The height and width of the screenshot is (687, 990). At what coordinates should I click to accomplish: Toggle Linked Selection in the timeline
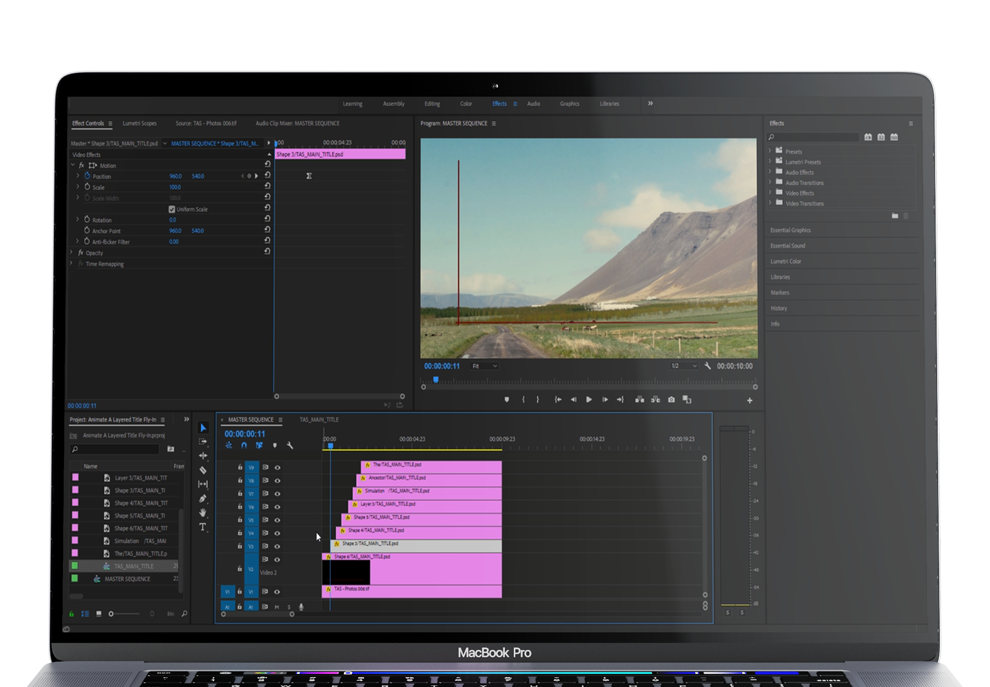[x=259, y=445]
